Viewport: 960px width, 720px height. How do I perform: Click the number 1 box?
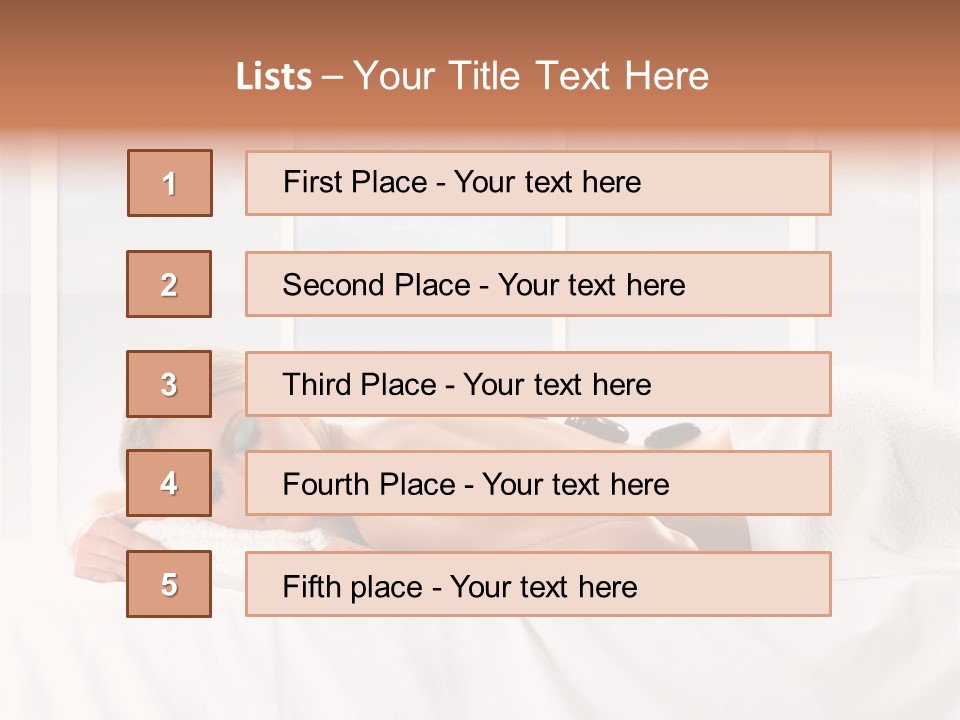pos(170,183)
